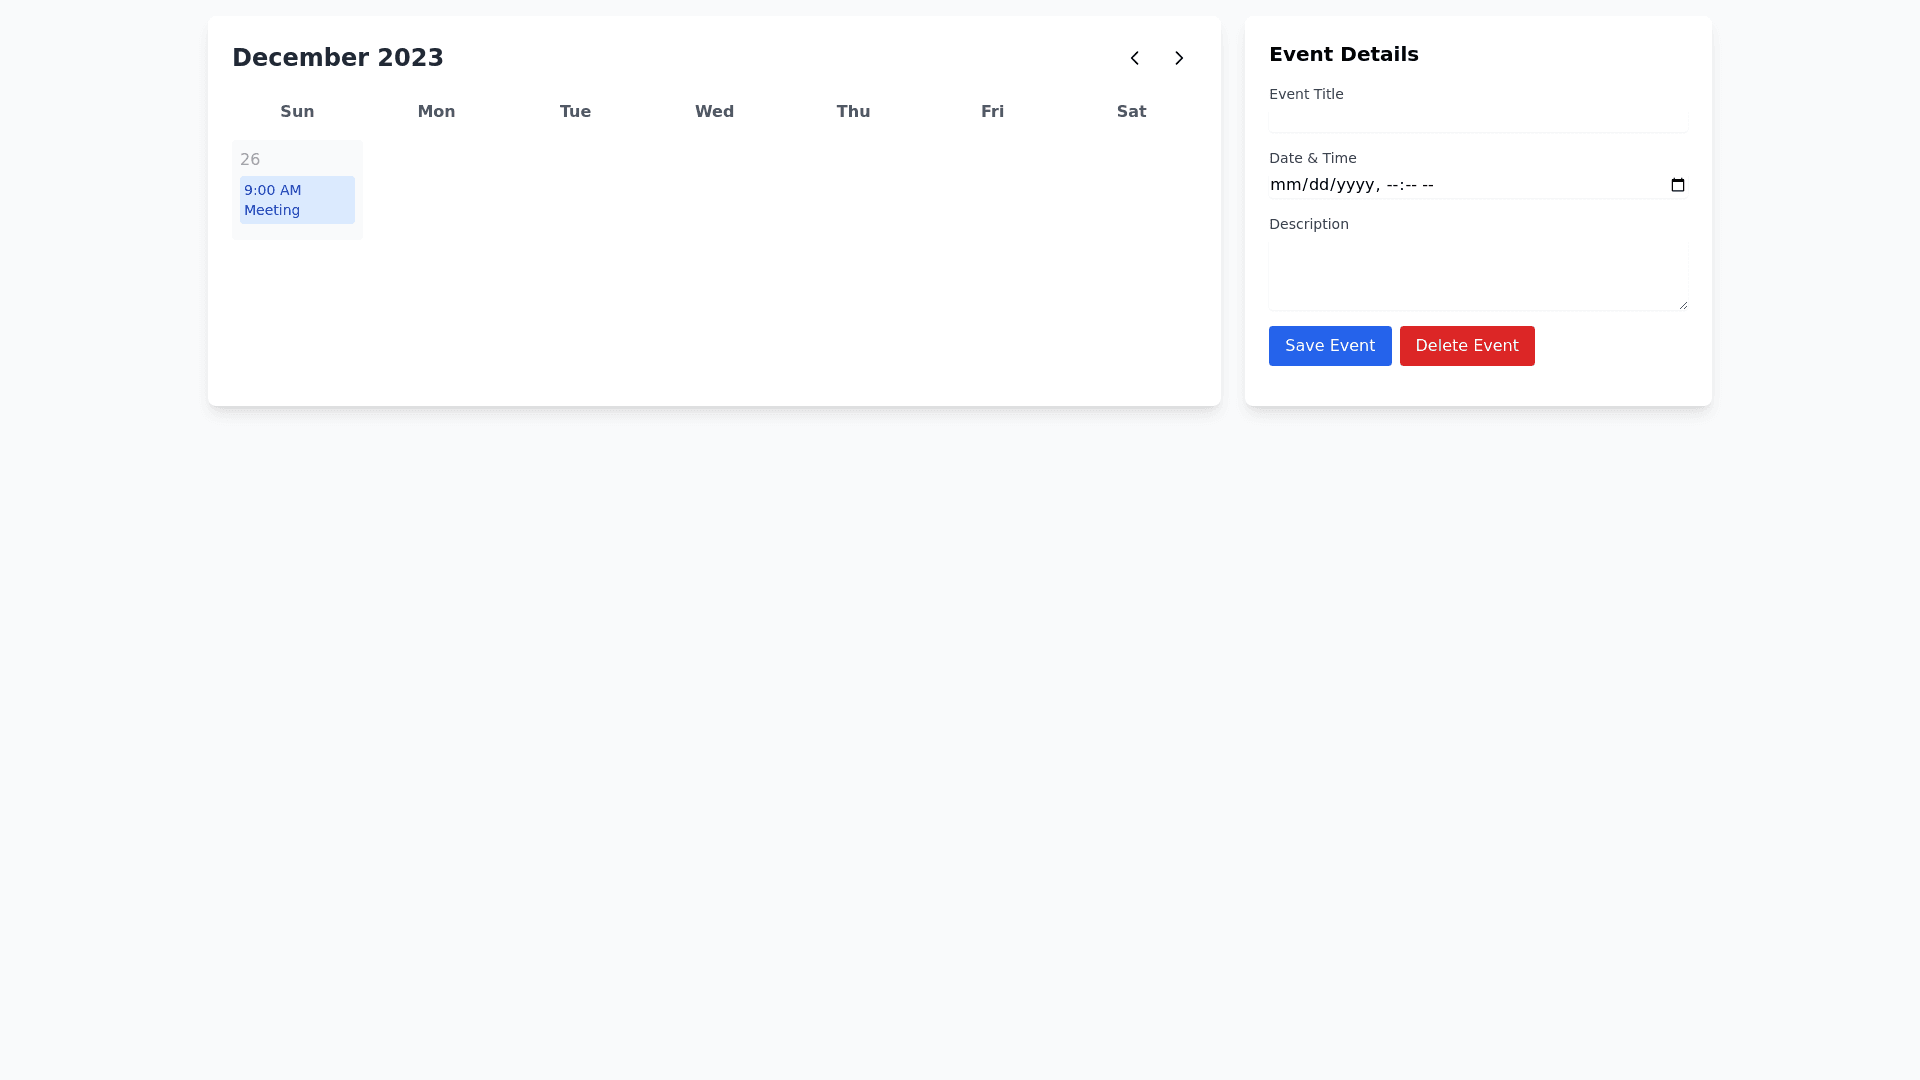Open the date picker calendar icon
Screen dimensions: 1920x1080
pos(1678,185)
